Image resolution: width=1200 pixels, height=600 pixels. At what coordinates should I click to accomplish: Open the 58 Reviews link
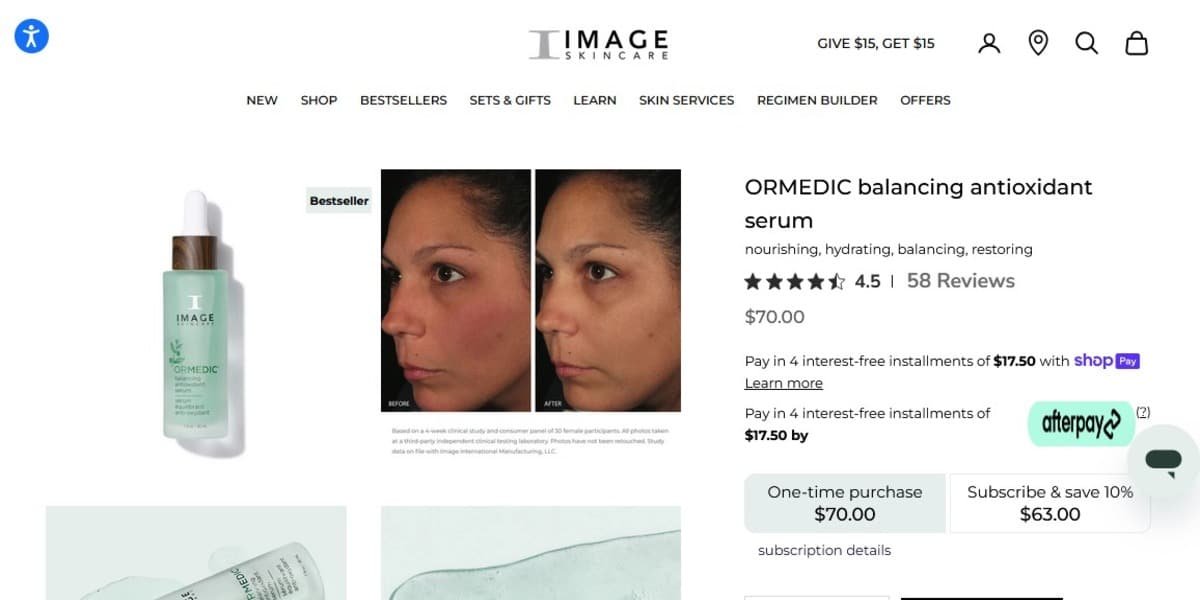[961, 281]
